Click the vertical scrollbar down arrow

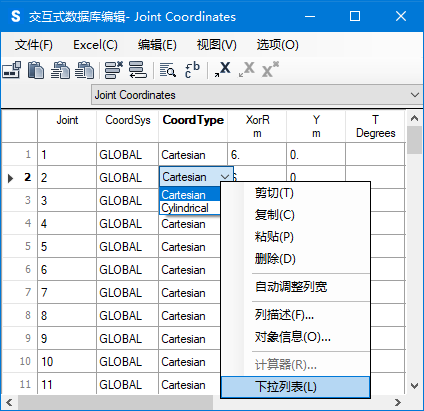click(414, 386)
